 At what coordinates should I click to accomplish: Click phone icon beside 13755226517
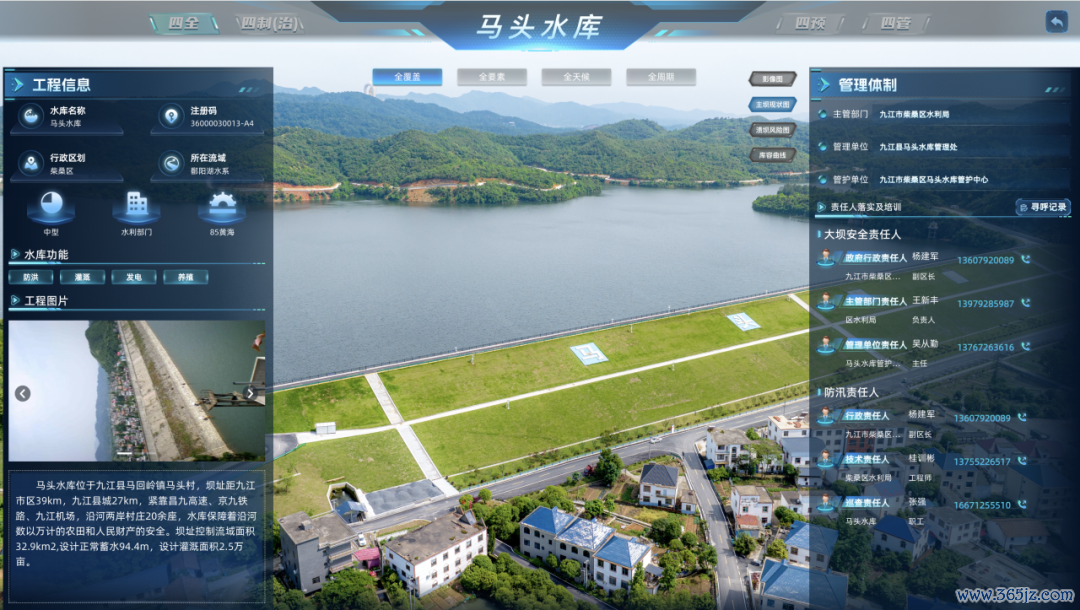(1022, 461)
